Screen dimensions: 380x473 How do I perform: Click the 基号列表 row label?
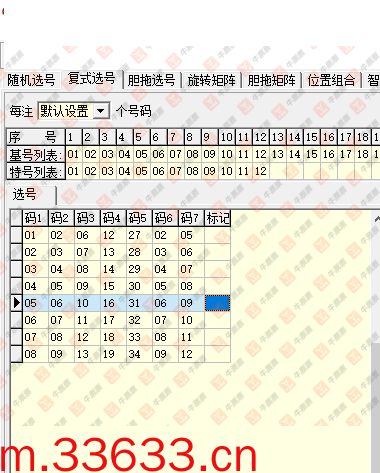36,154
